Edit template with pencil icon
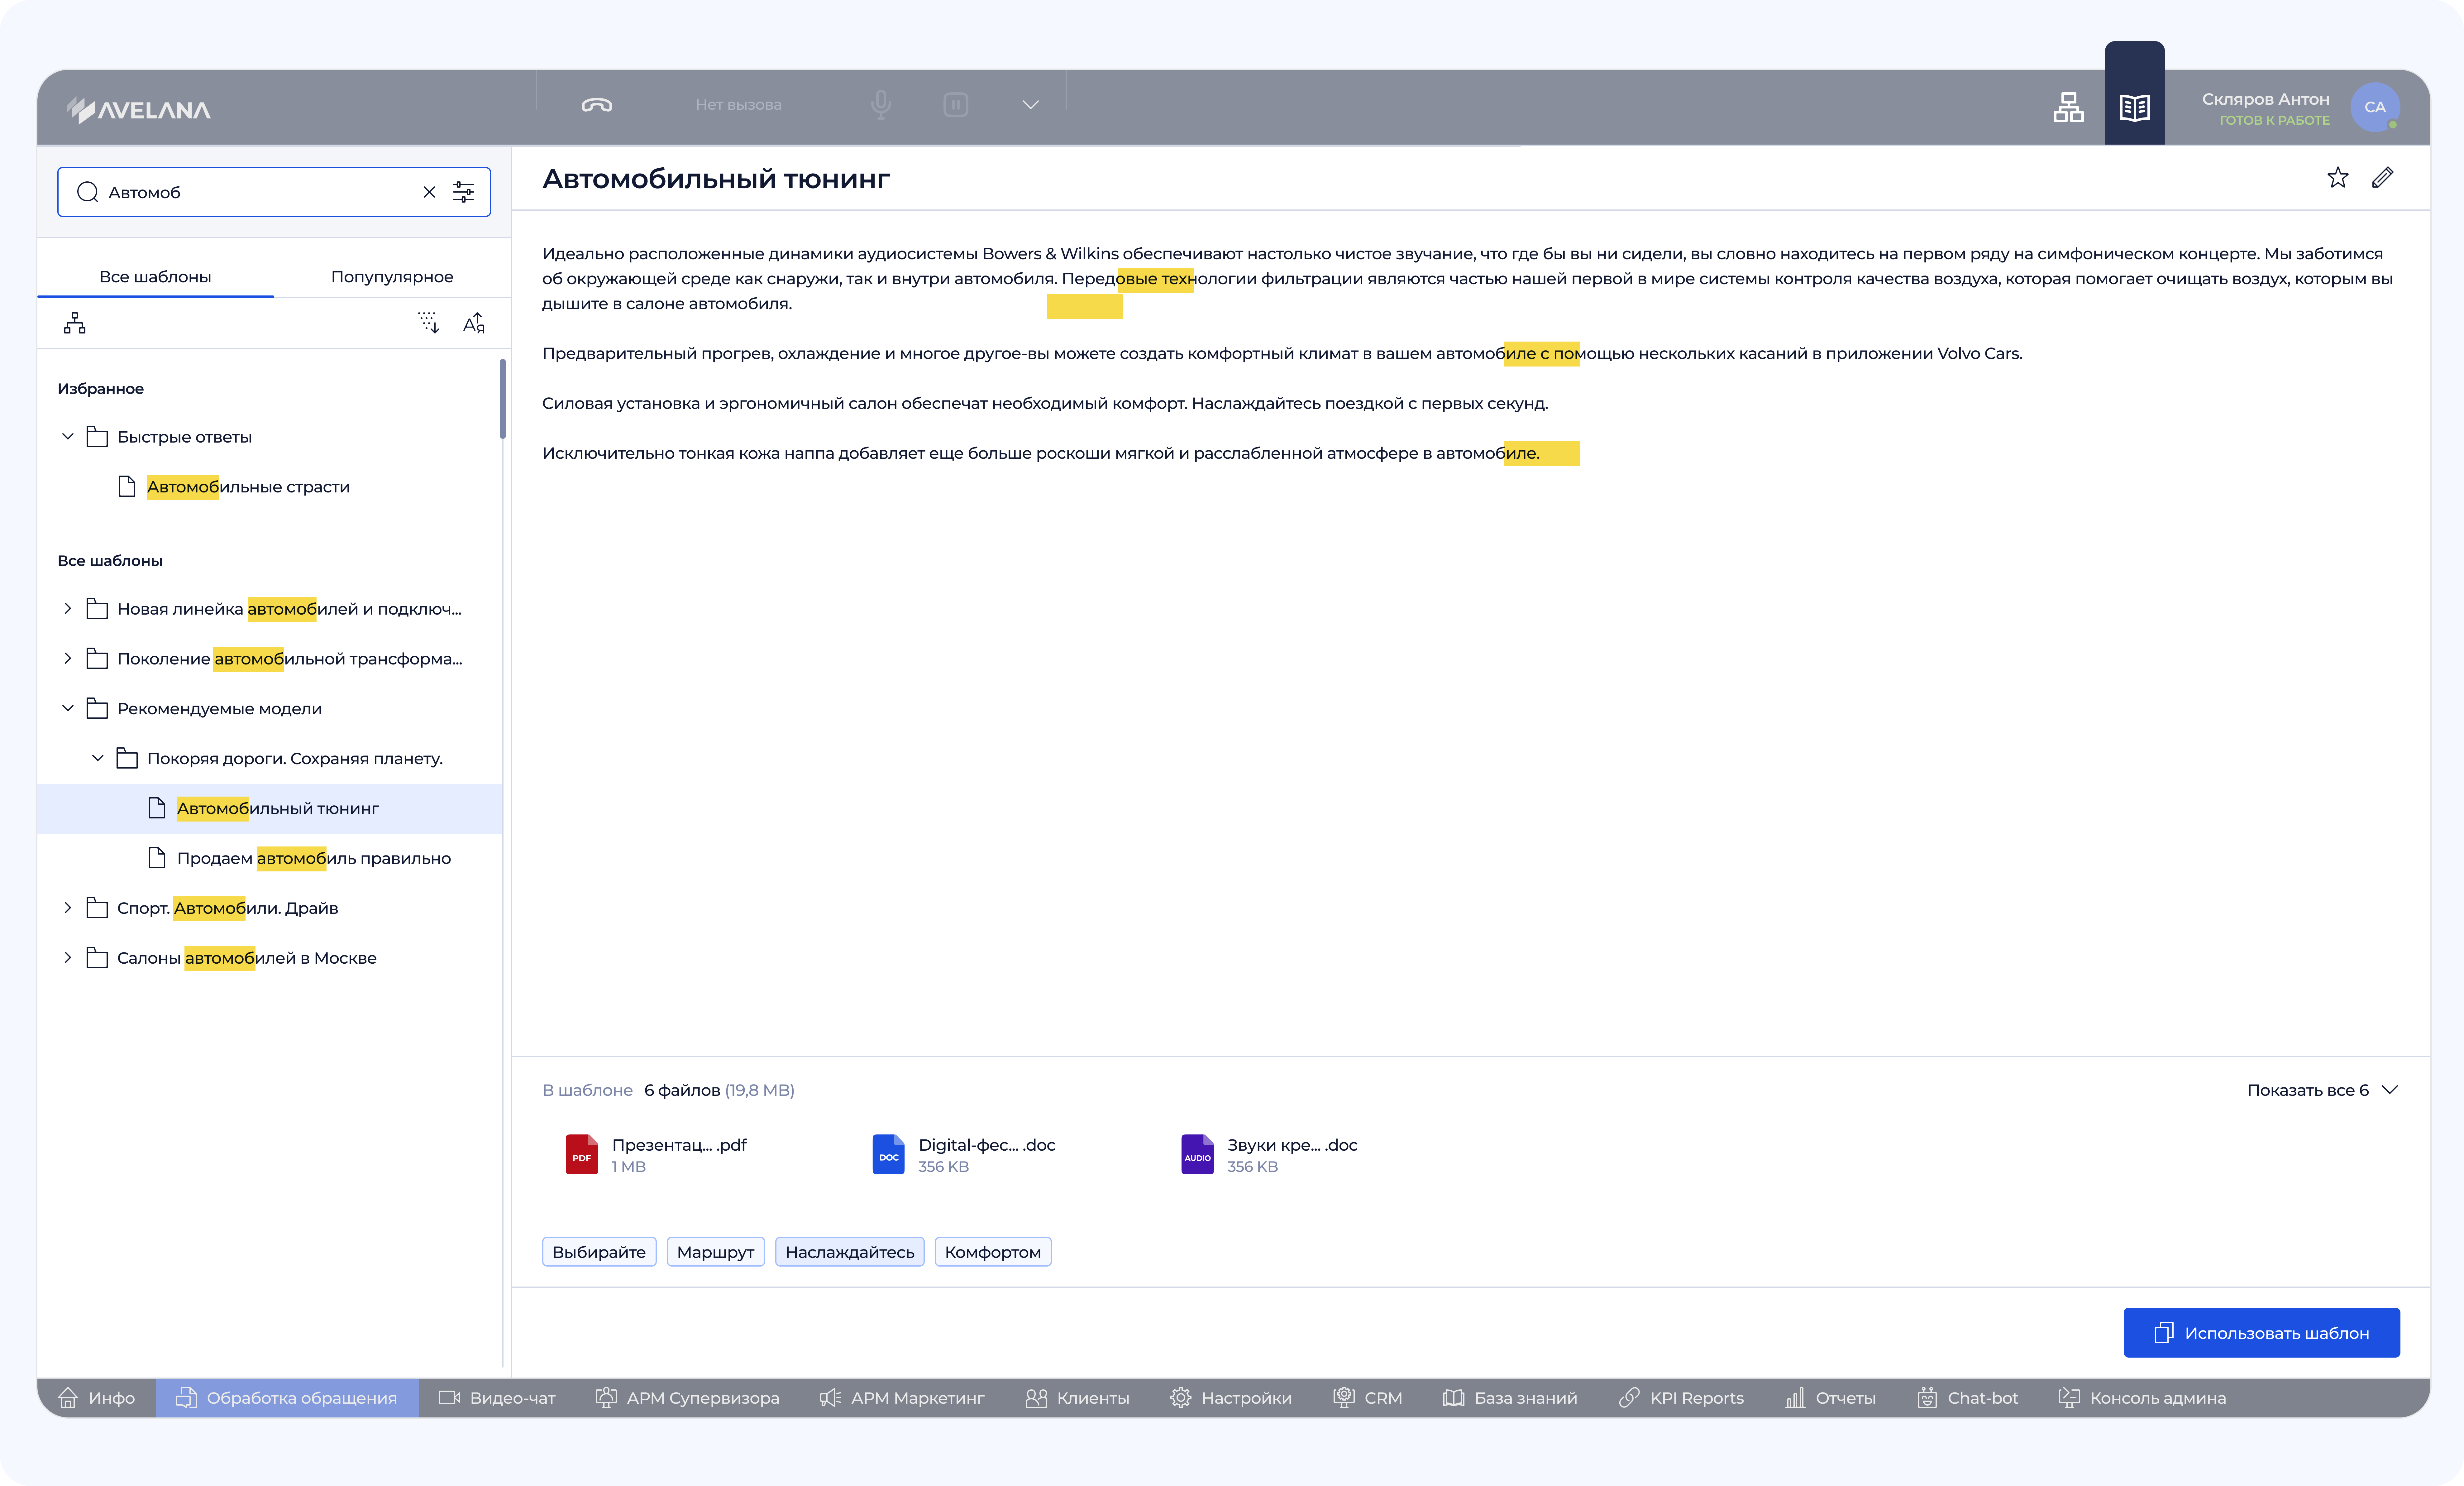Screen dimensions: 2464x1486 tap(2383, 178)
